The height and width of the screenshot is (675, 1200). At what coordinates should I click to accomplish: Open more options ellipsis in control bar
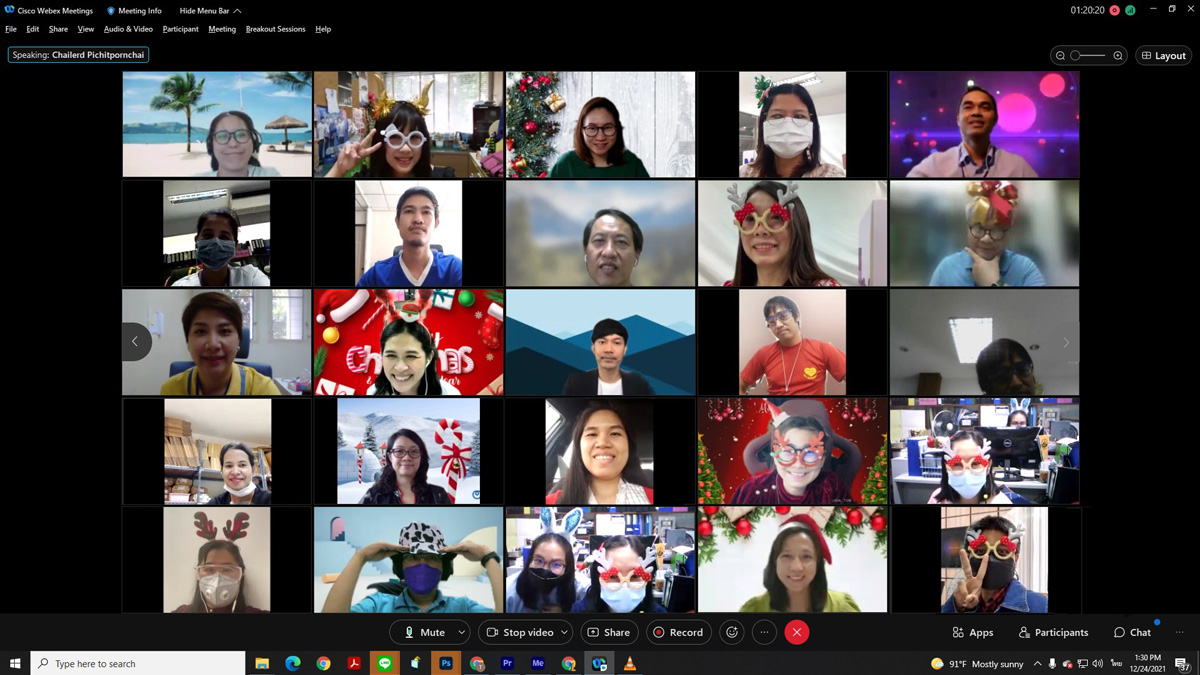click(764, 632)
